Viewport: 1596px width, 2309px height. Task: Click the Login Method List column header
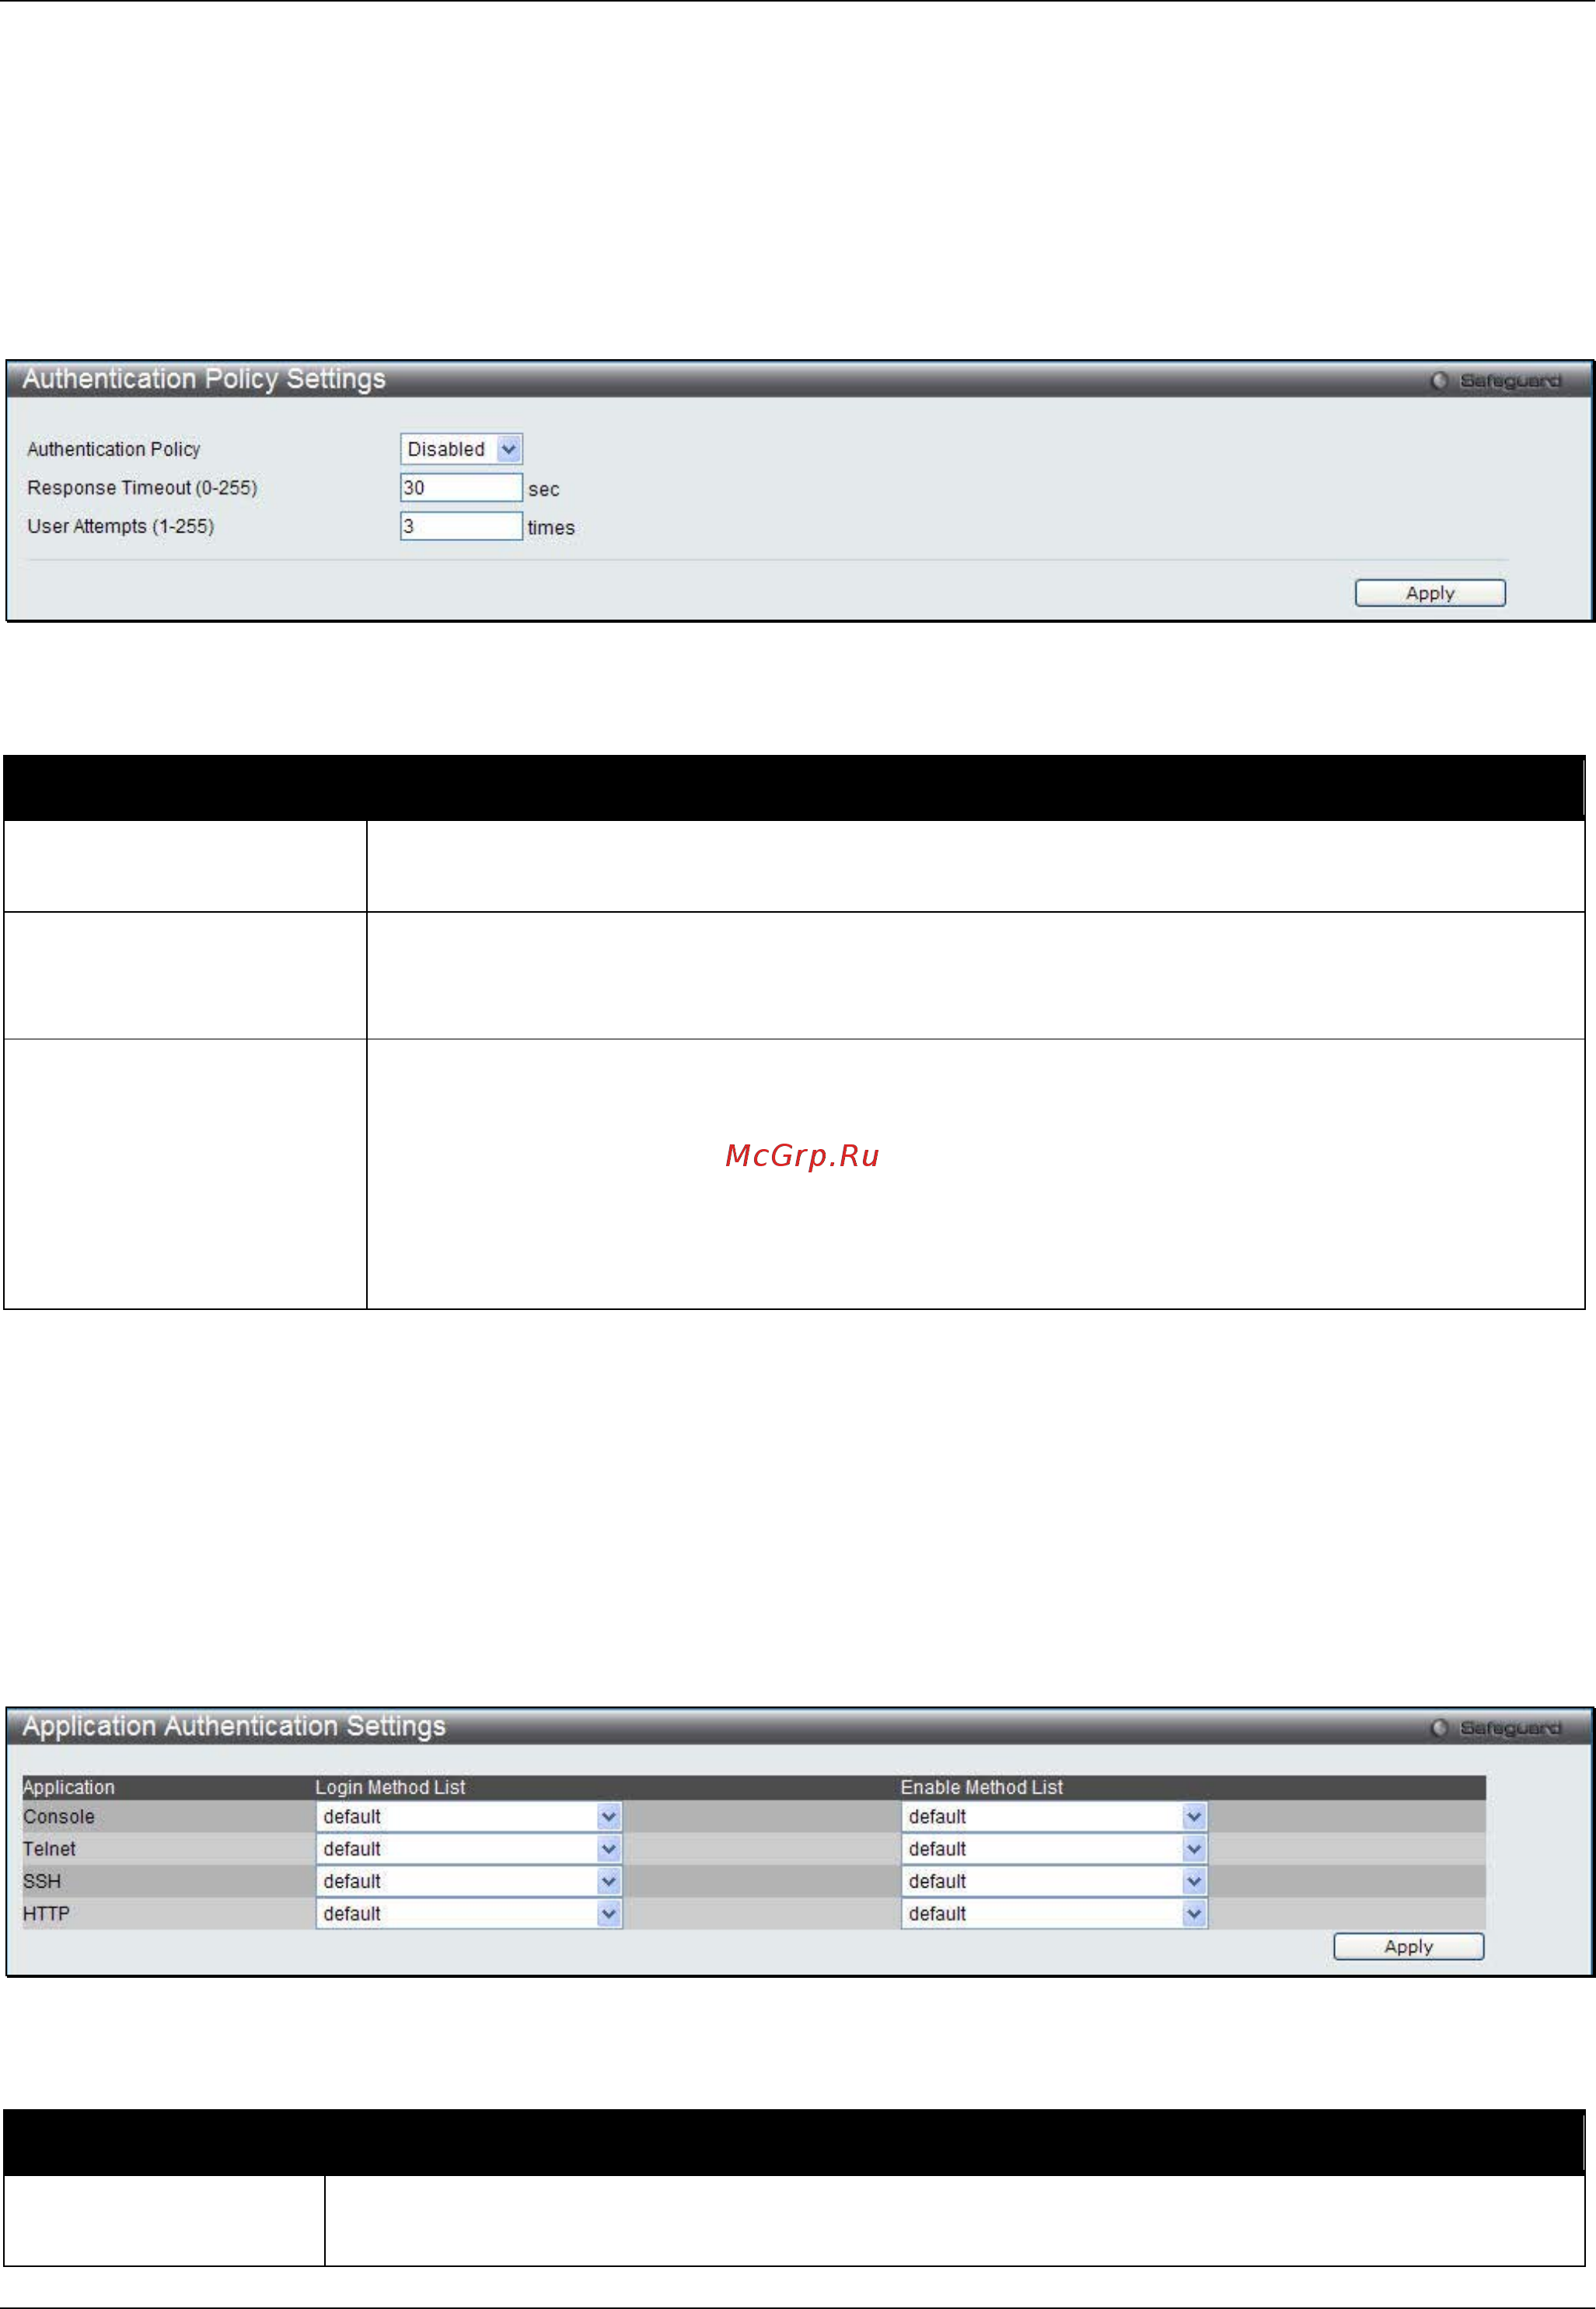point(390,1787)
